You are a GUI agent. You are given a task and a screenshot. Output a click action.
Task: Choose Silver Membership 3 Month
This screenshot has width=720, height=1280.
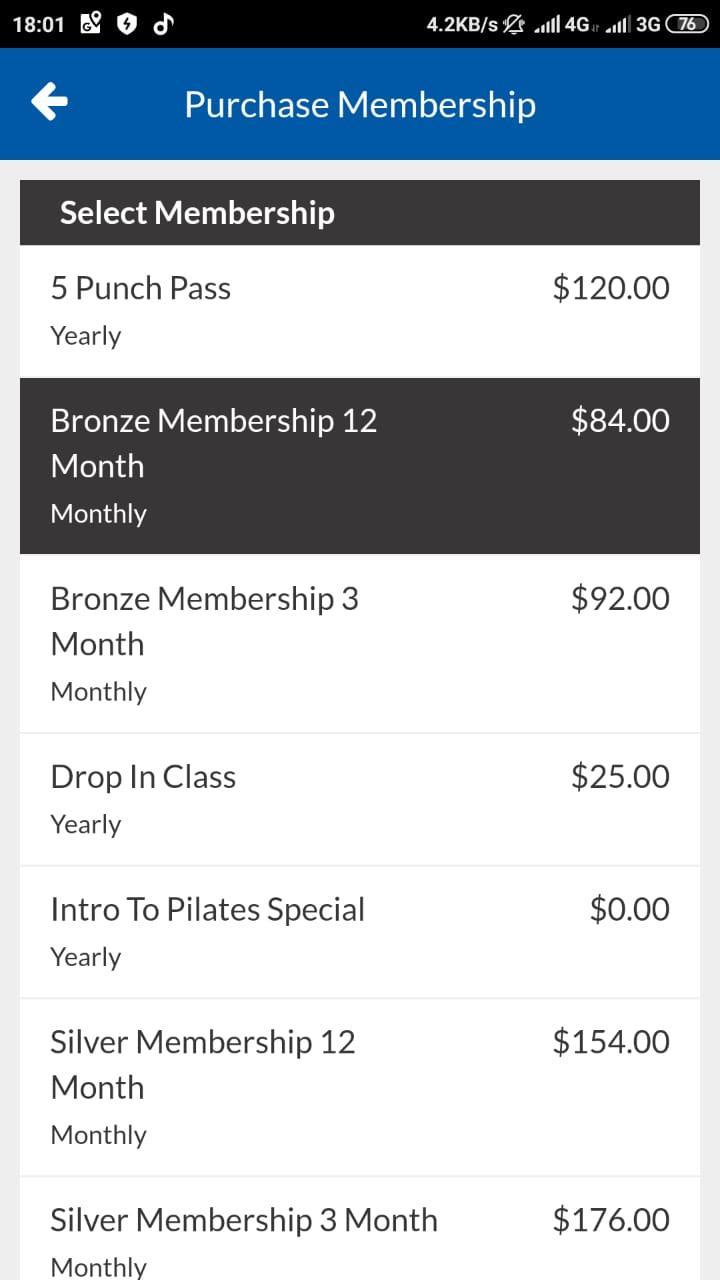[x=360, y=1229]
